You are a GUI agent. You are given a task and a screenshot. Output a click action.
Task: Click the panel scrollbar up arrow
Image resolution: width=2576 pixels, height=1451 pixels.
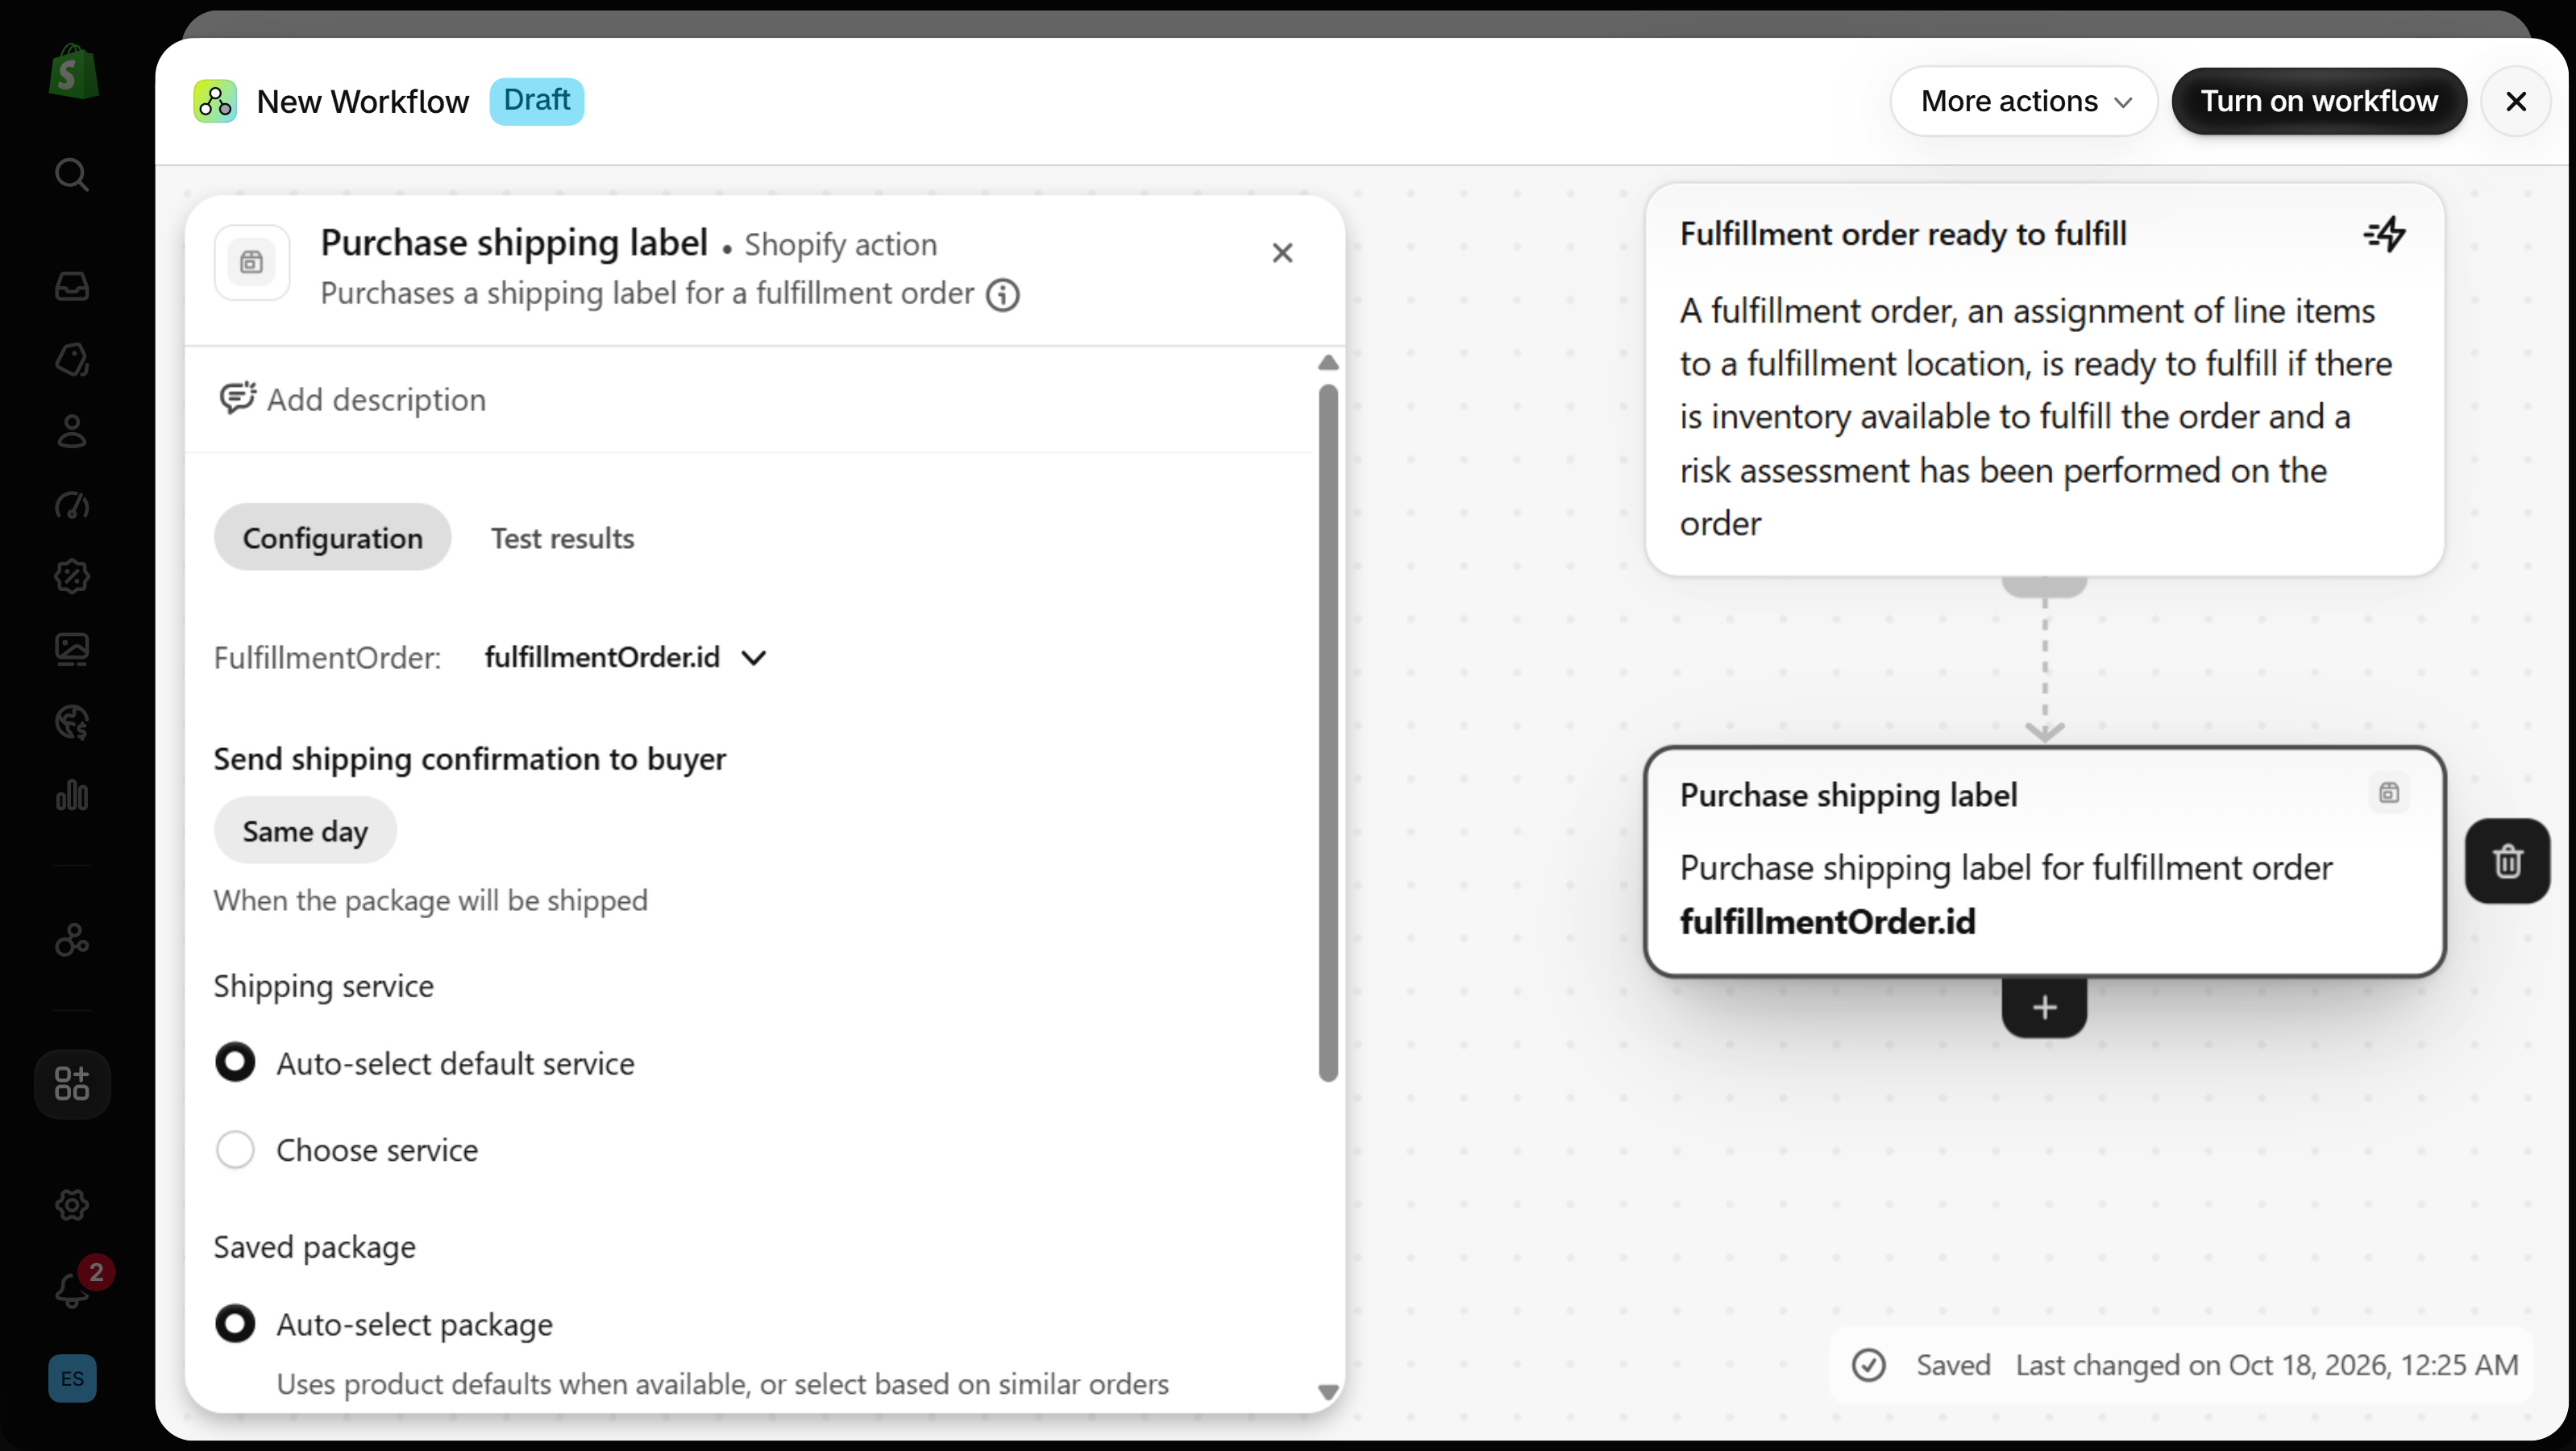1328,362
